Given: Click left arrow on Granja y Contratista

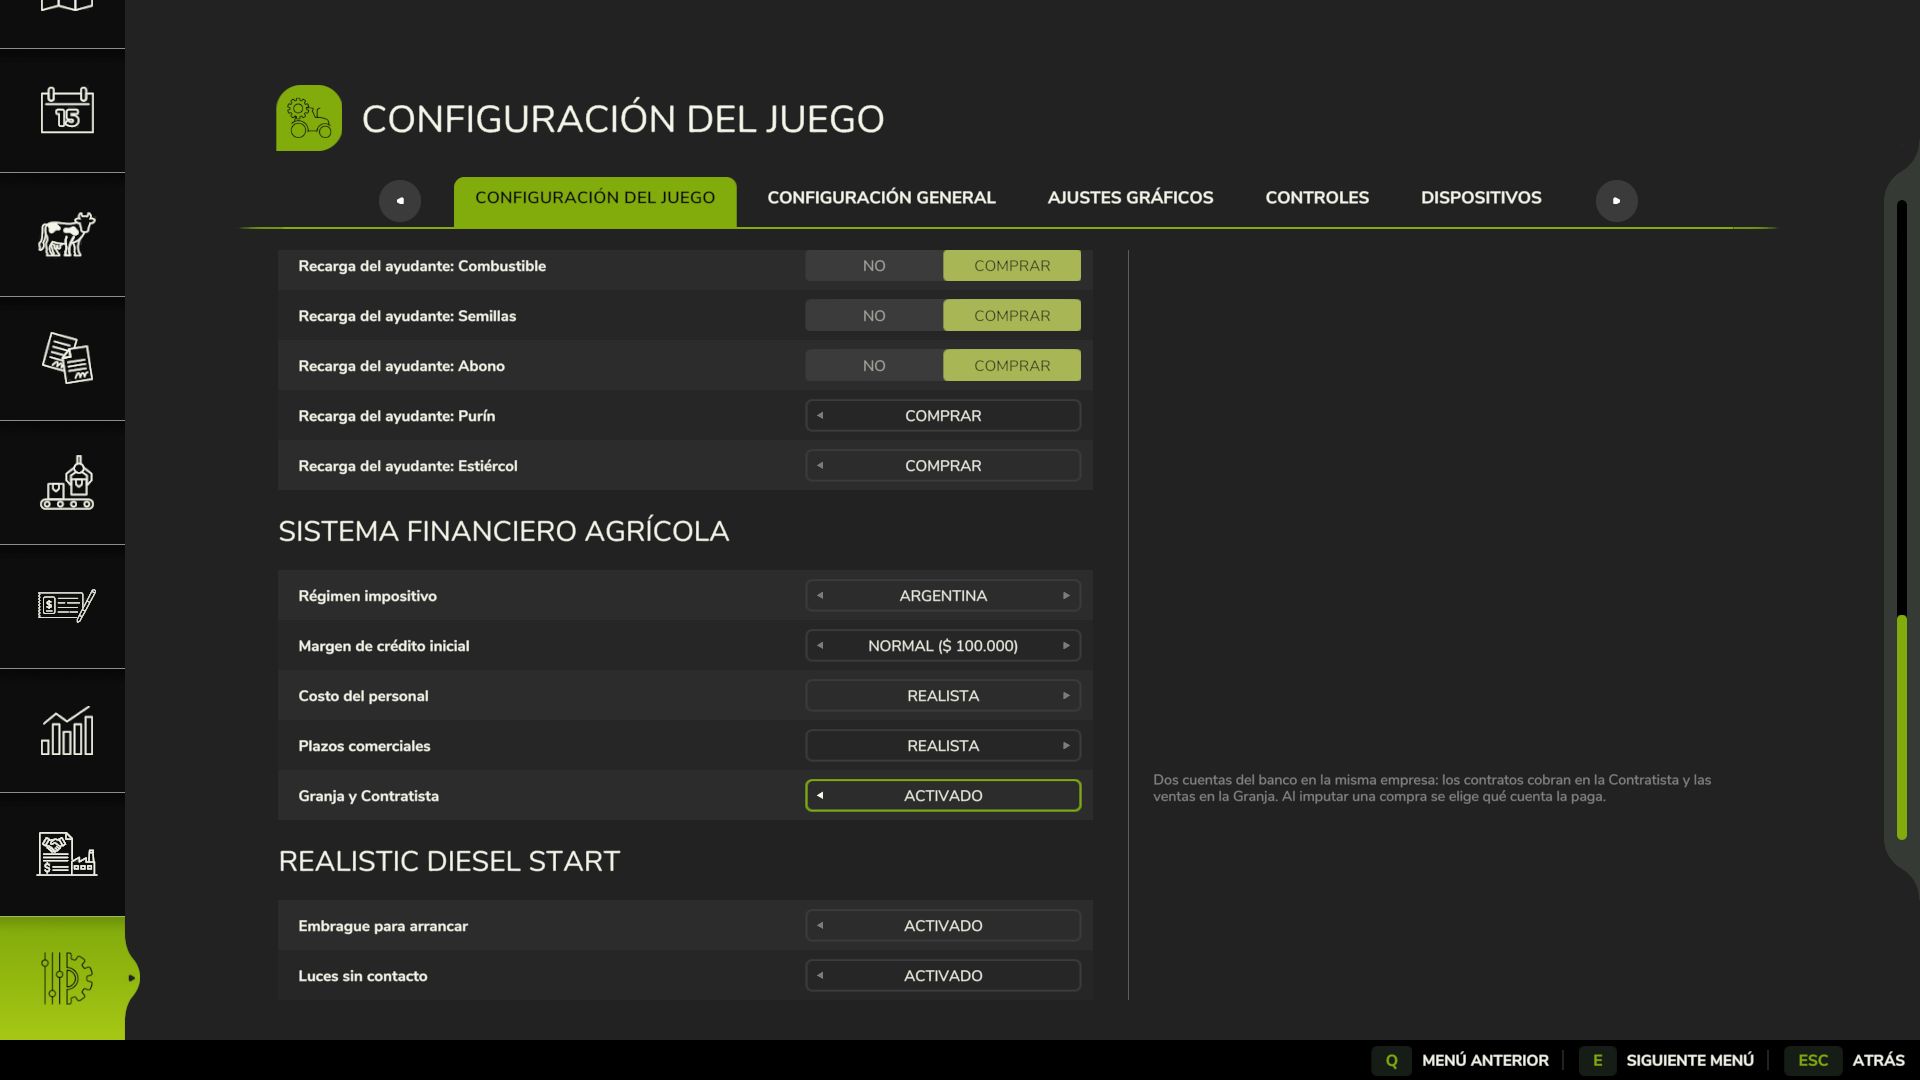Looking at the screenshot, I should point(820,795).
